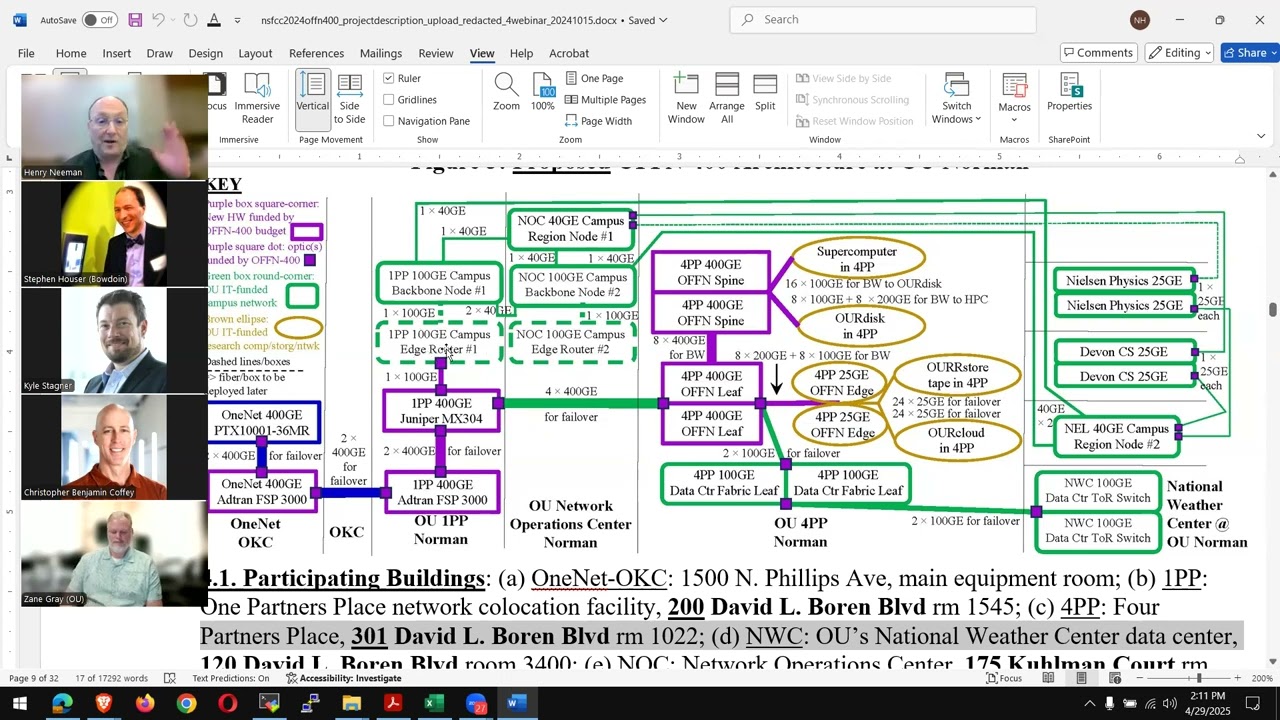Switch to the Acrobat tab

point(569,53)
